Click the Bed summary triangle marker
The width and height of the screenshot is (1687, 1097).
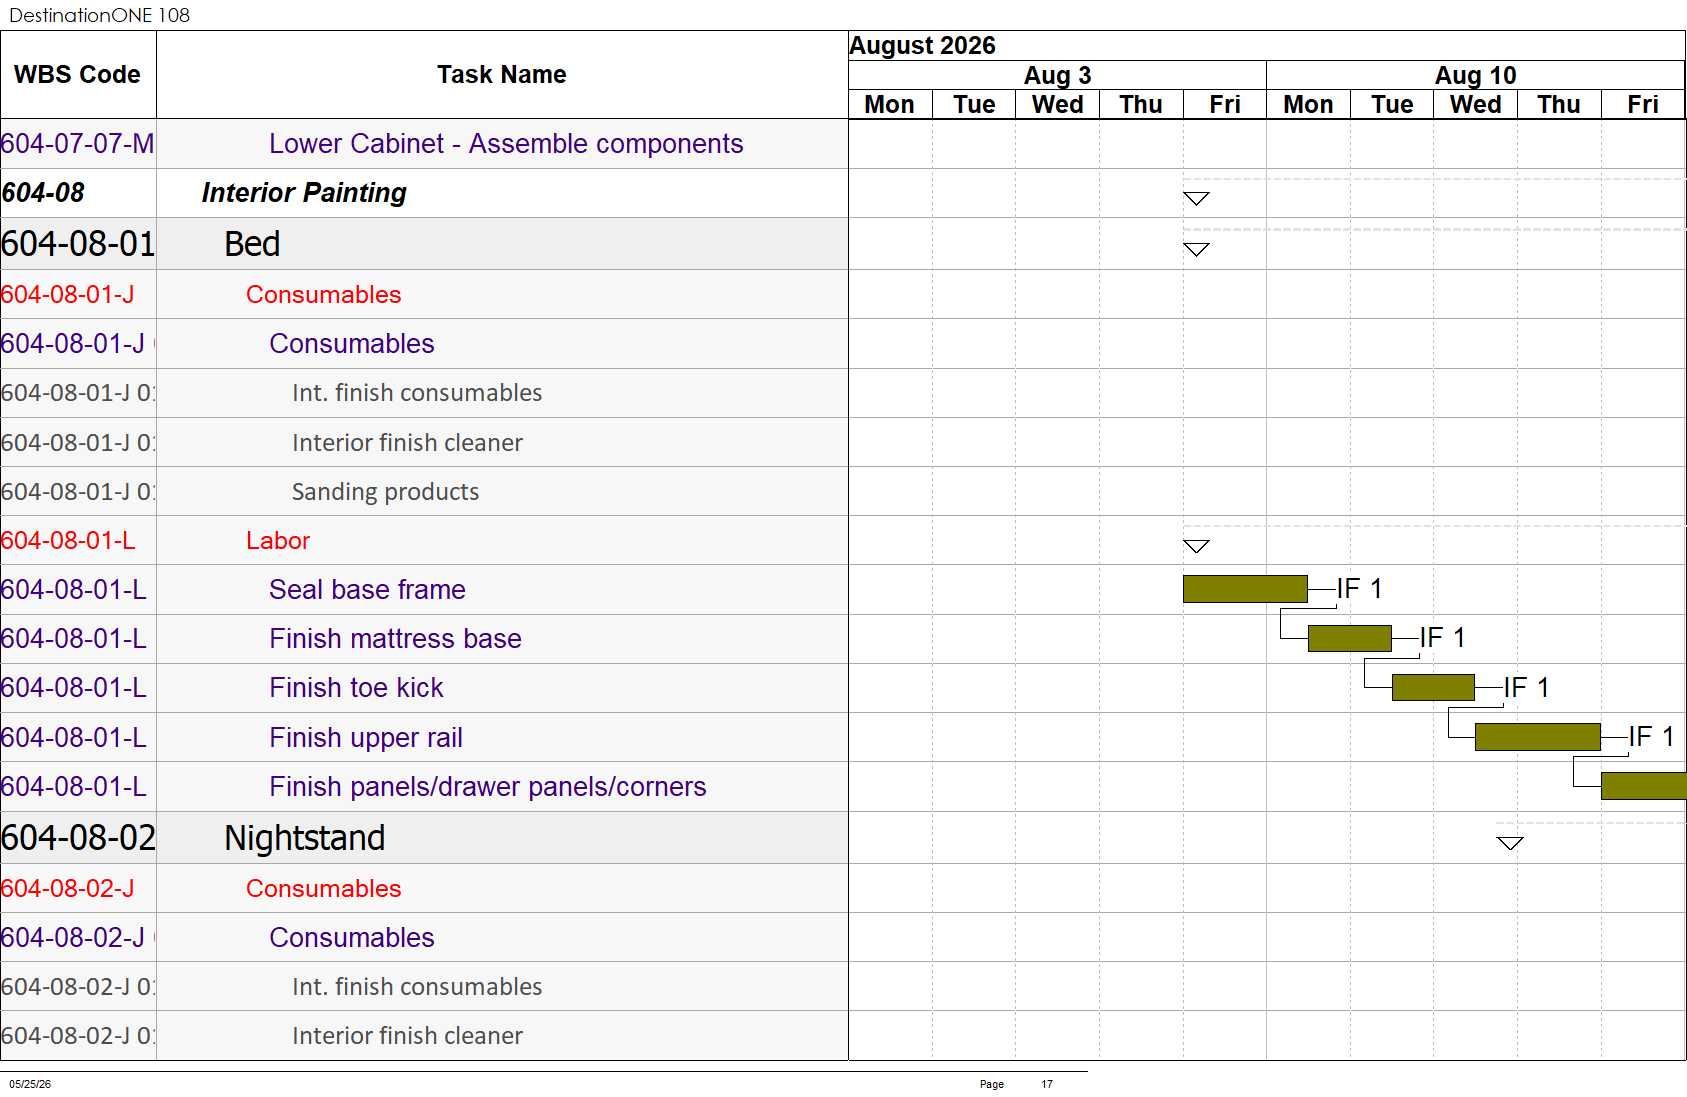point(1196,249)
